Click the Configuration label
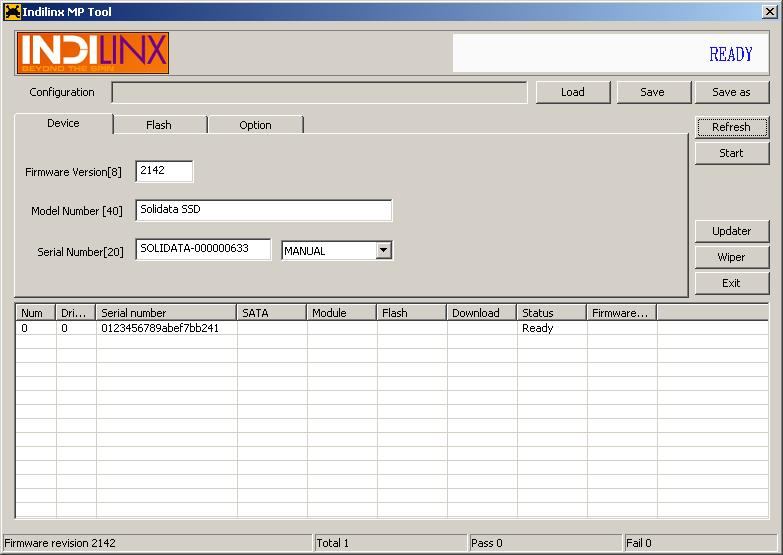The width and height of the screenshot is (783, 555). click(x=62, y=92)
